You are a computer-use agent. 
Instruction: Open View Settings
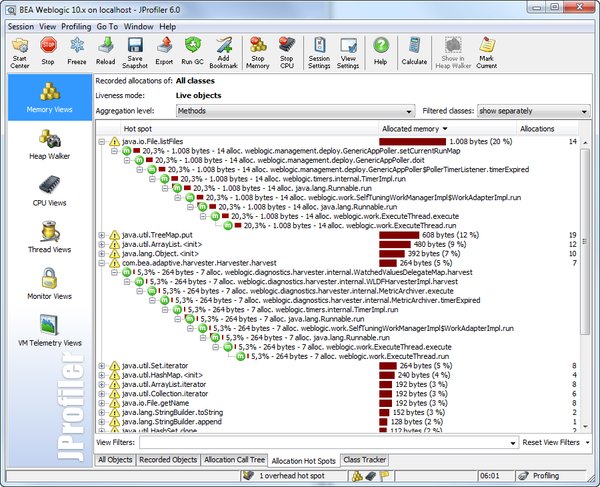[348, 53]
